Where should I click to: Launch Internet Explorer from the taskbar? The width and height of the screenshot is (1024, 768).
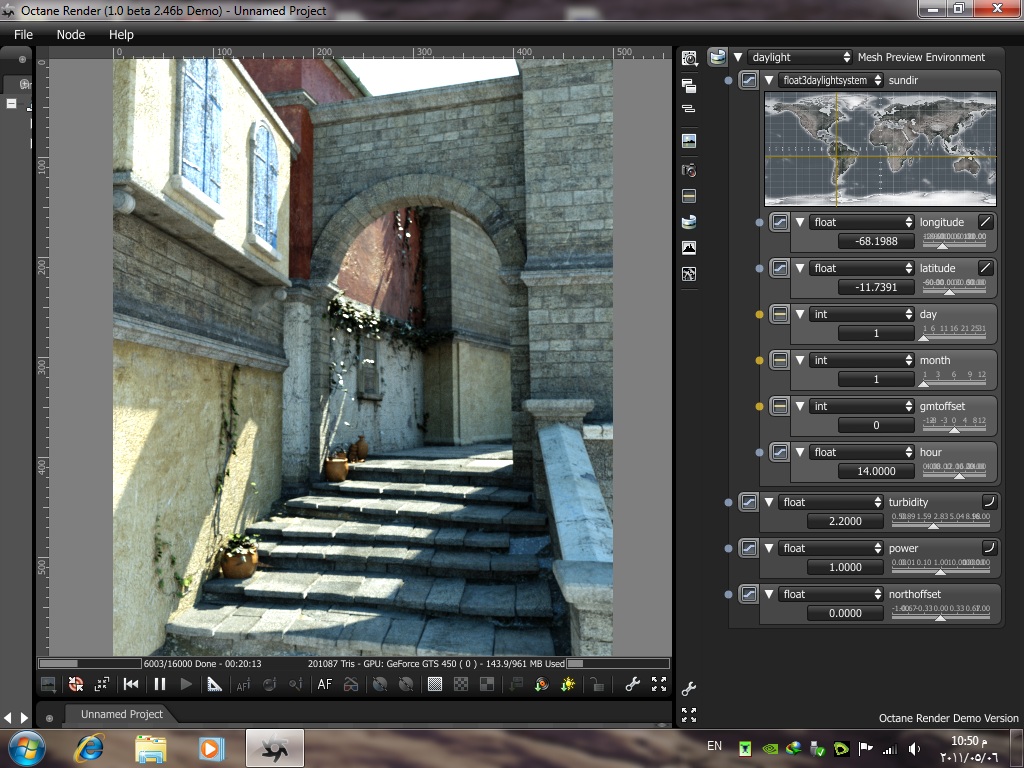(89, 748)
